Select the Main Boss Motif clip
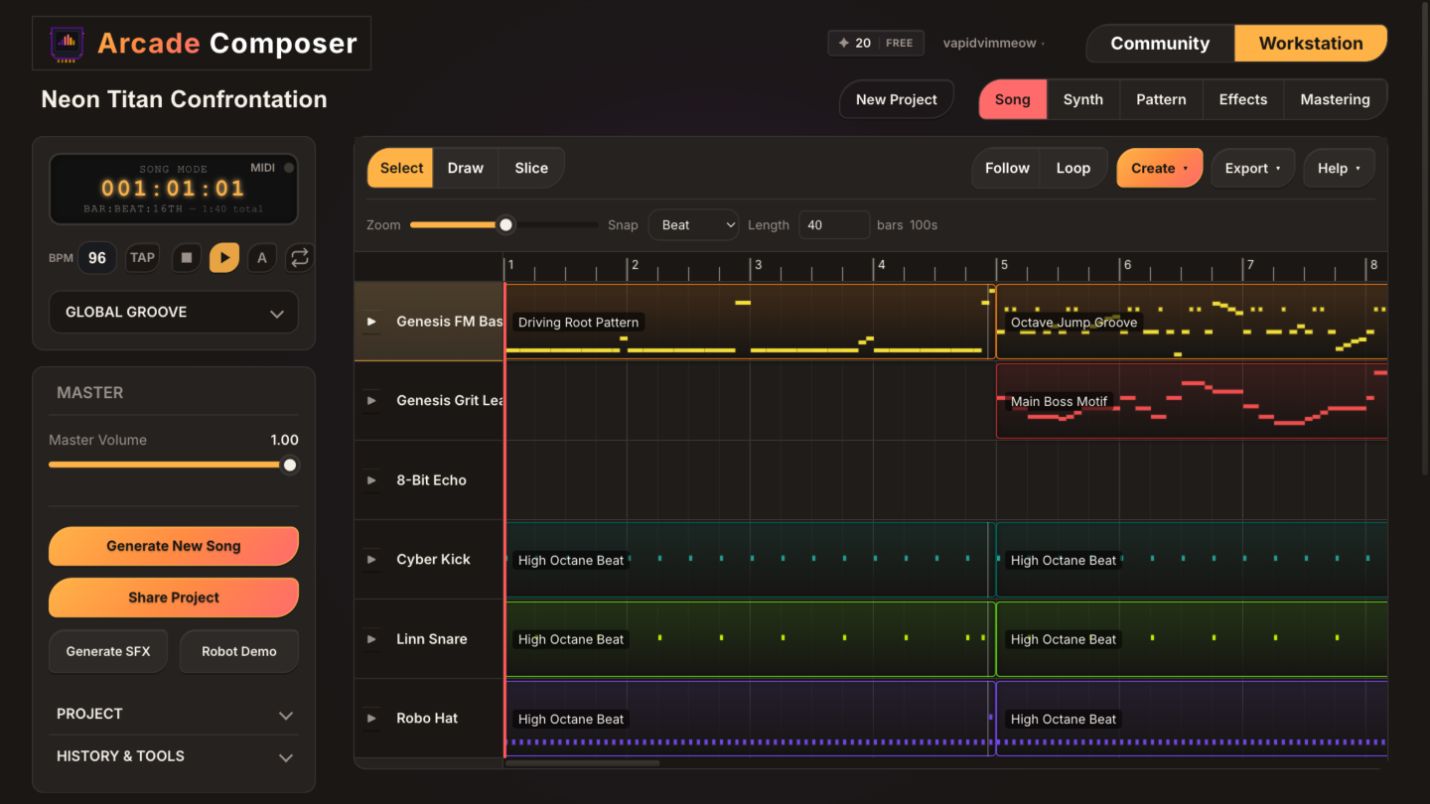 pyautogui.click(x=1192, y=401)
